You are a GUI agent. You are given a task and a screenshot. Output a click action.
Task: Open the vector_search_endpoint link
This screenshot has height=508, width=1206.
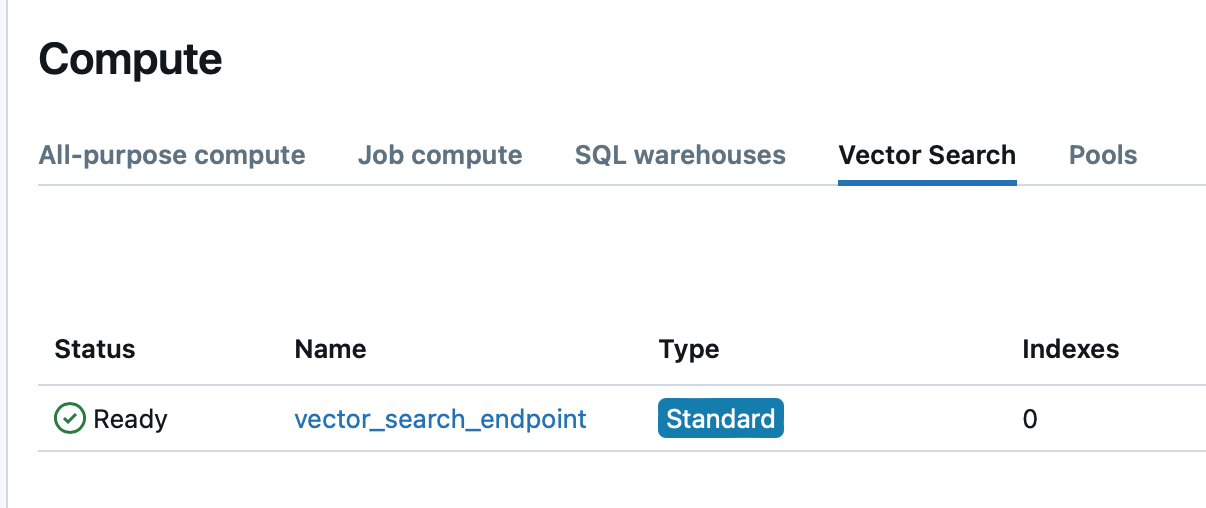tap(440, 418)
